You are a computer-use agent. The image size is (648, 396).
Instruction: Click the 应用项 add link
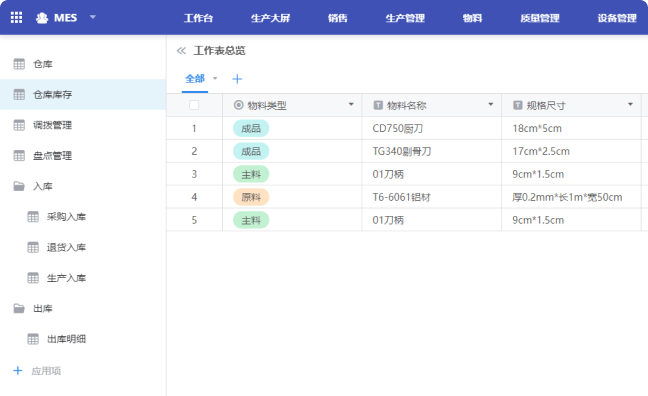(46, 371)
